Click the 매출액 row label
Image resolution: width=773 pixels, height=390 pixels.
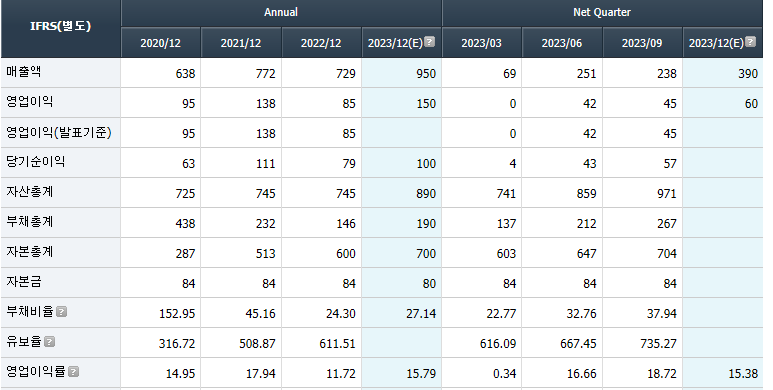tap(24, 72)
